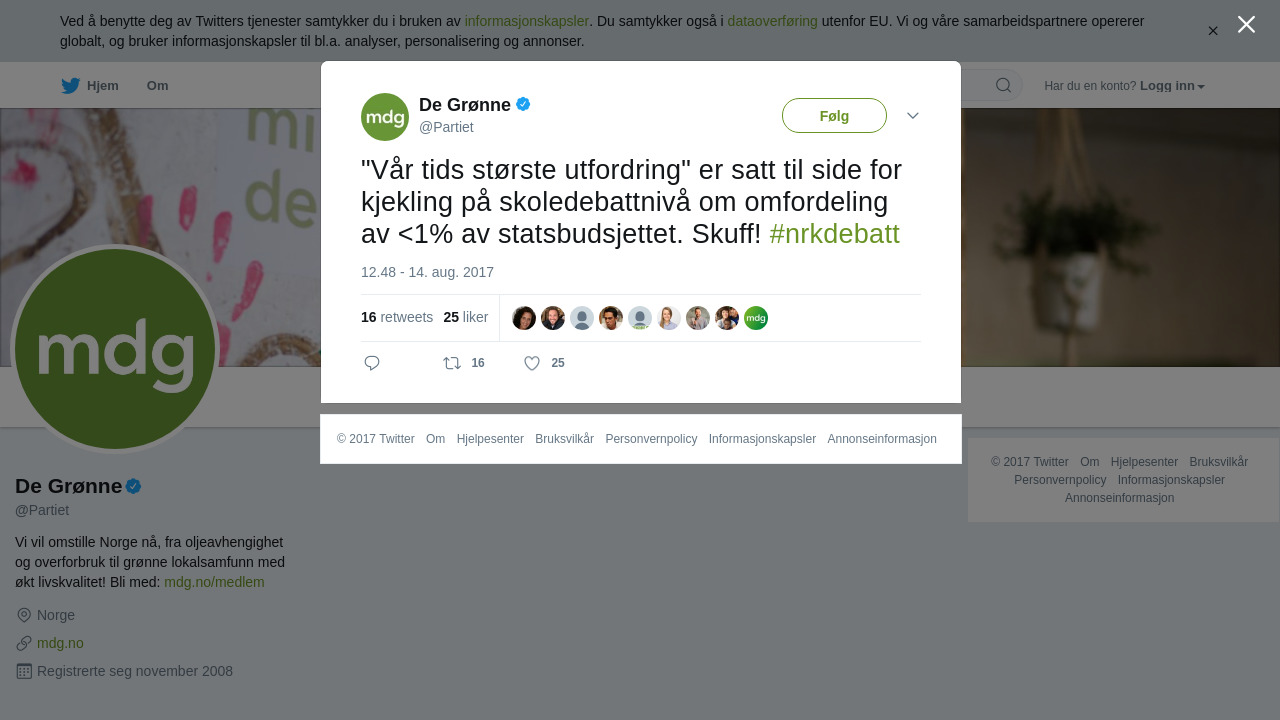The width and height of the screenshot is (1280, 720).
Task: View the 25 liker list
Action: (x=466, y=317)
